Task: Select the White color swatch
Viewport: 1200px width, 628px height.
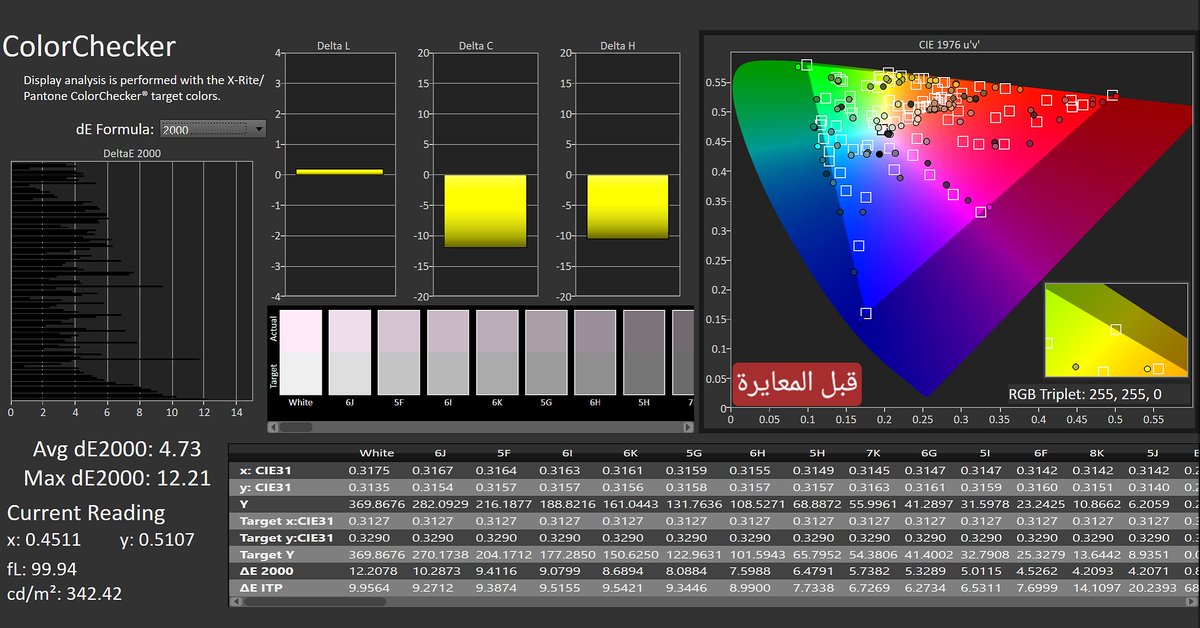Action: pos(301,351)
